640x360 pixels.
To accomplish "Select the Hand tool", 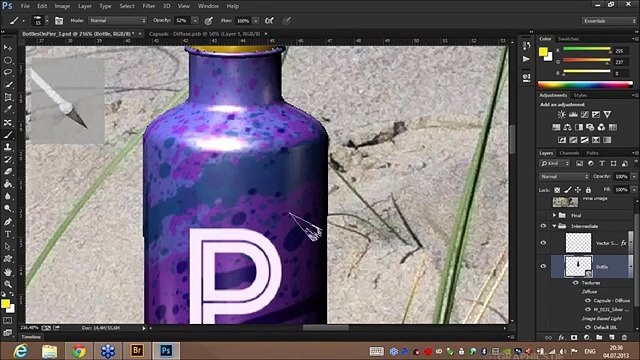I will coord(8,272).
